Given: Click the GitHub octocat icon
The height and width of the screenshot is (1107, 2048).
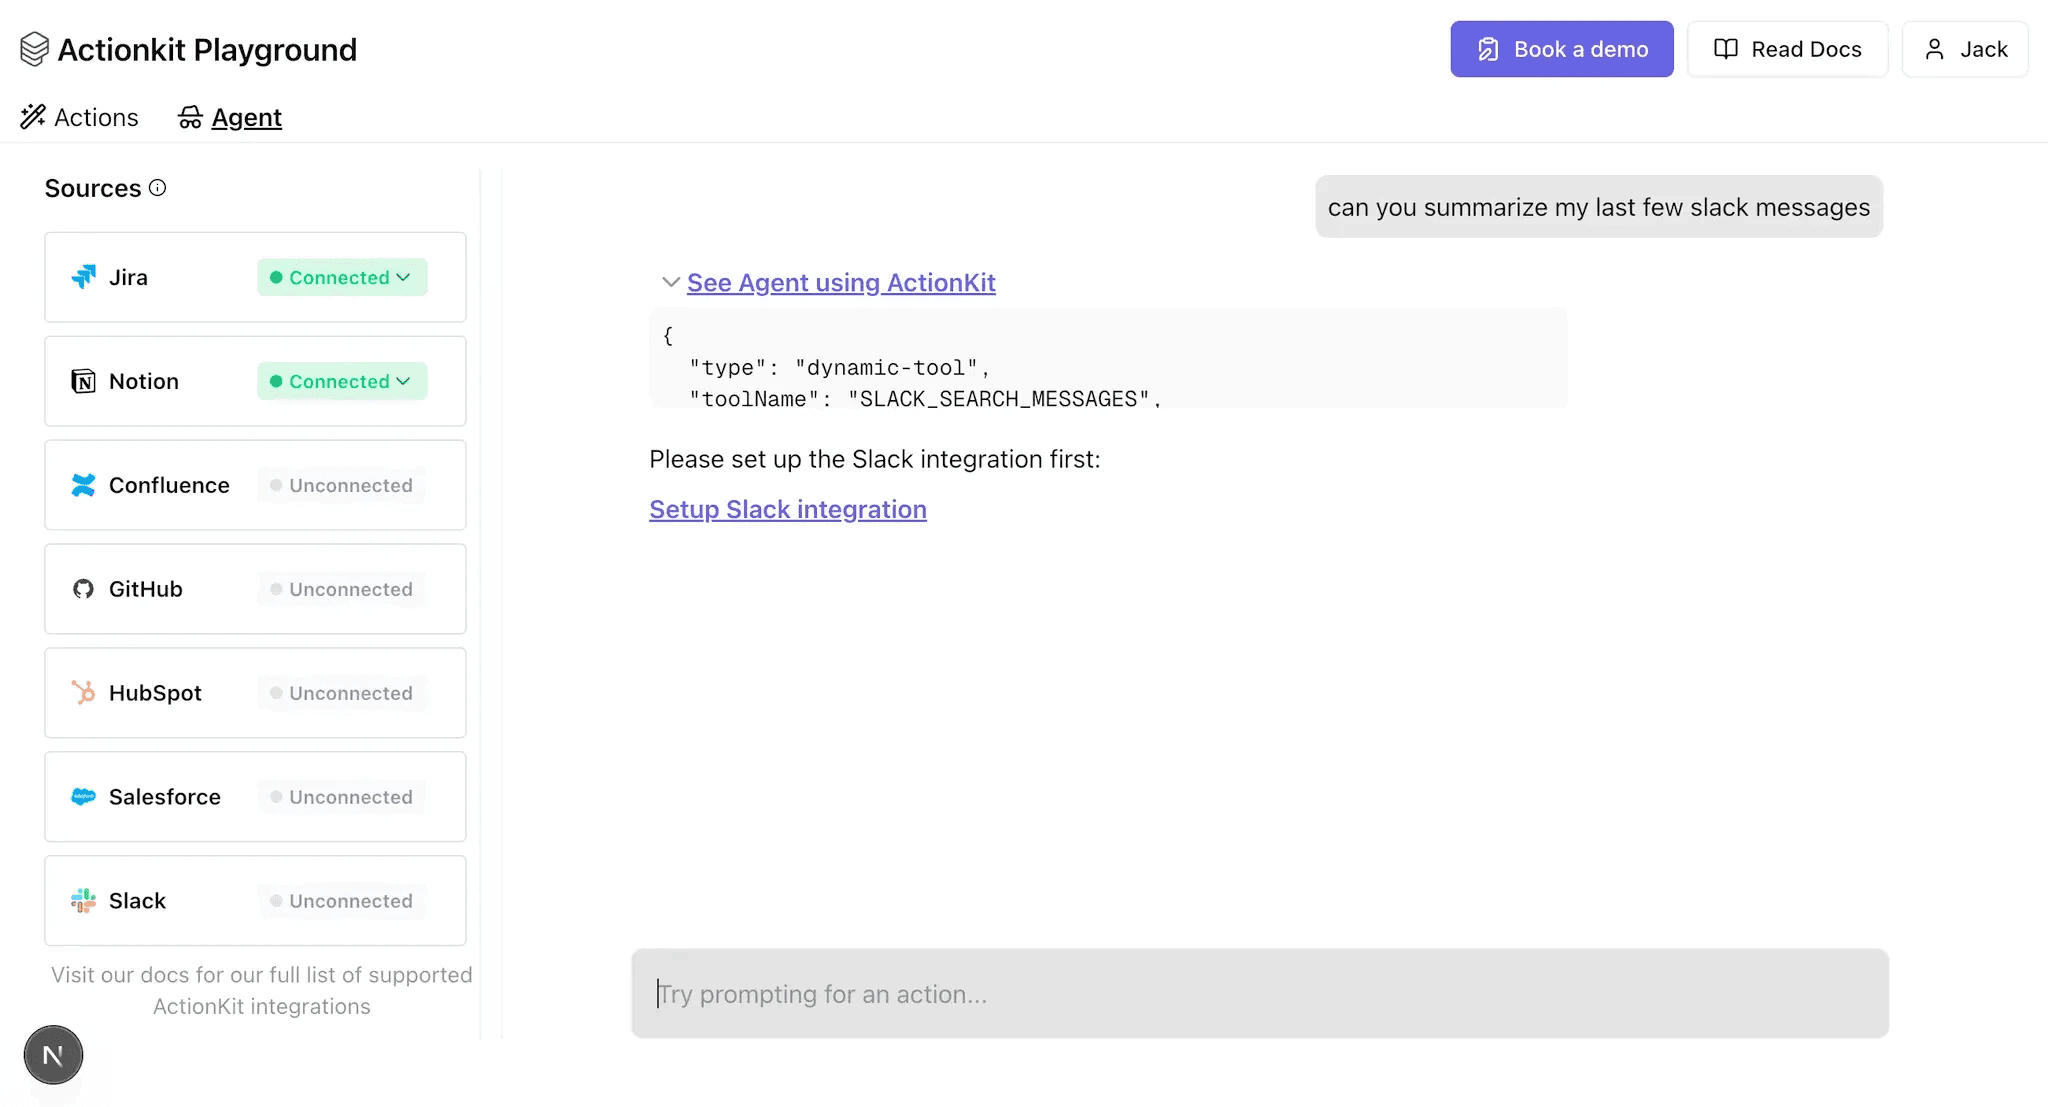Looking at the screenshot, I should [84, 589].
